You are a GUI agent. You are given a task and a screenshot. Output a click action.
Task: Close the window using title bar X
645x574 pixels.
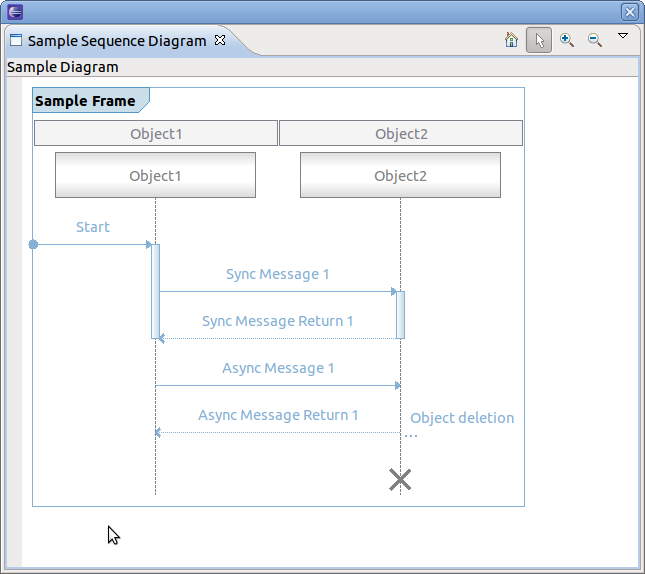click(x=630, y=12)
